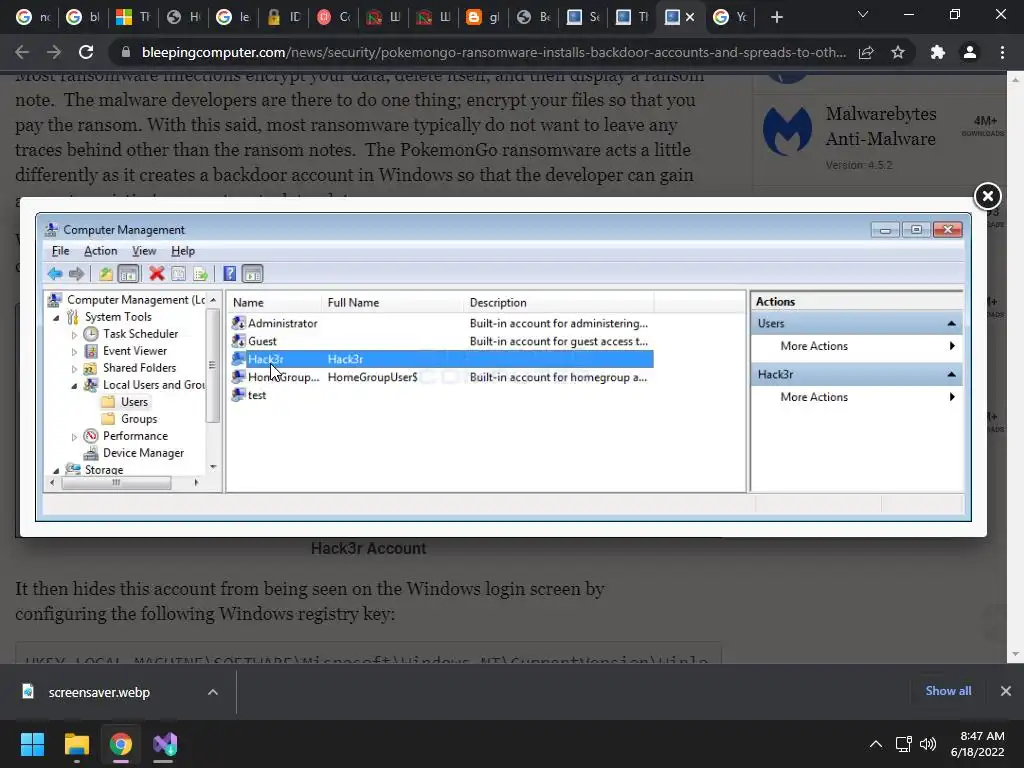Open a new browser tab
This screenshot has width=1024, height=768.
pyautogui.click(x=776, y=18)
